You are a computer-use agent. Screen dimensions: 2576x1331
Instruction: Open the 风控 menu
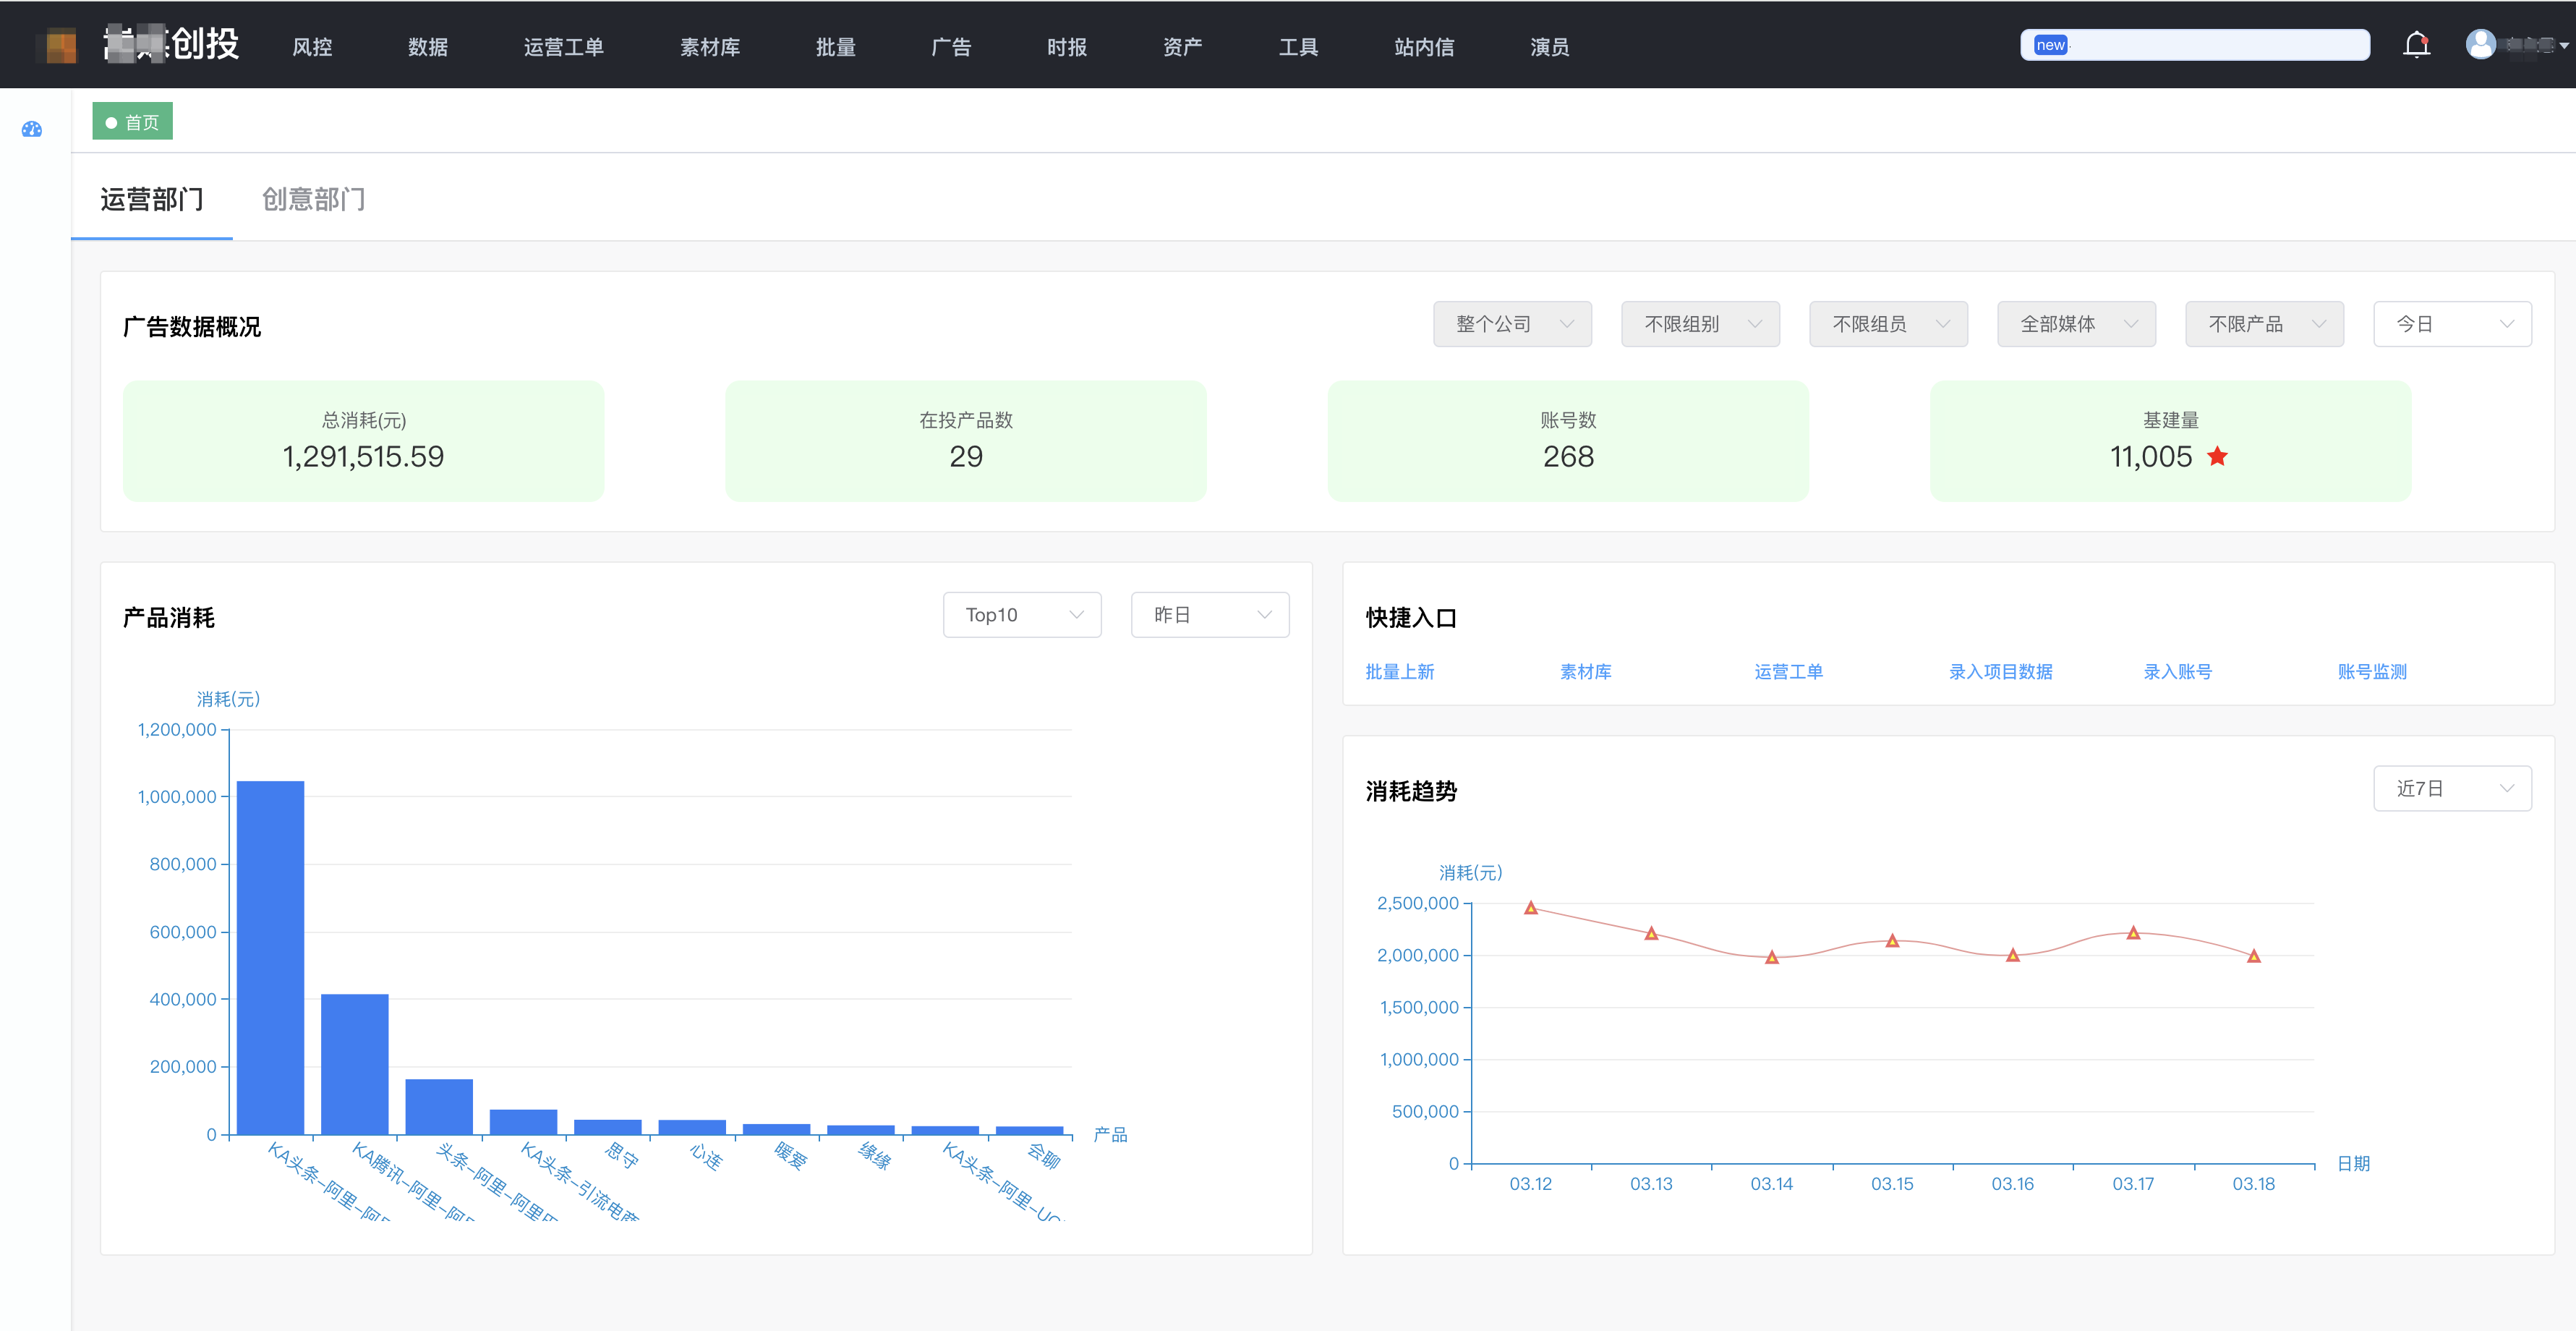[312, 47]
